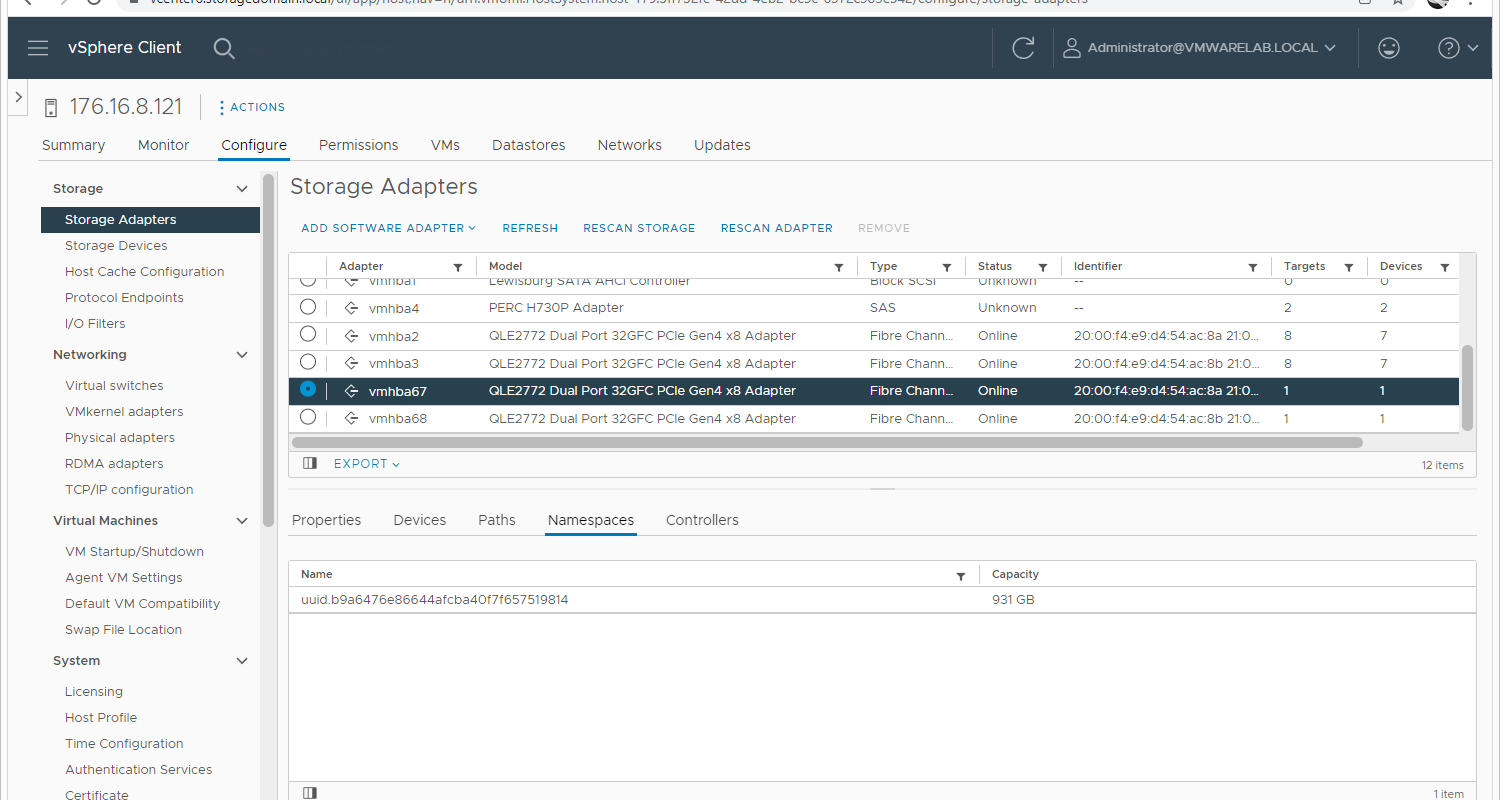1500x800 pixels.
Task: Switch to the adapter Properties tab
Action: [326, 520]
